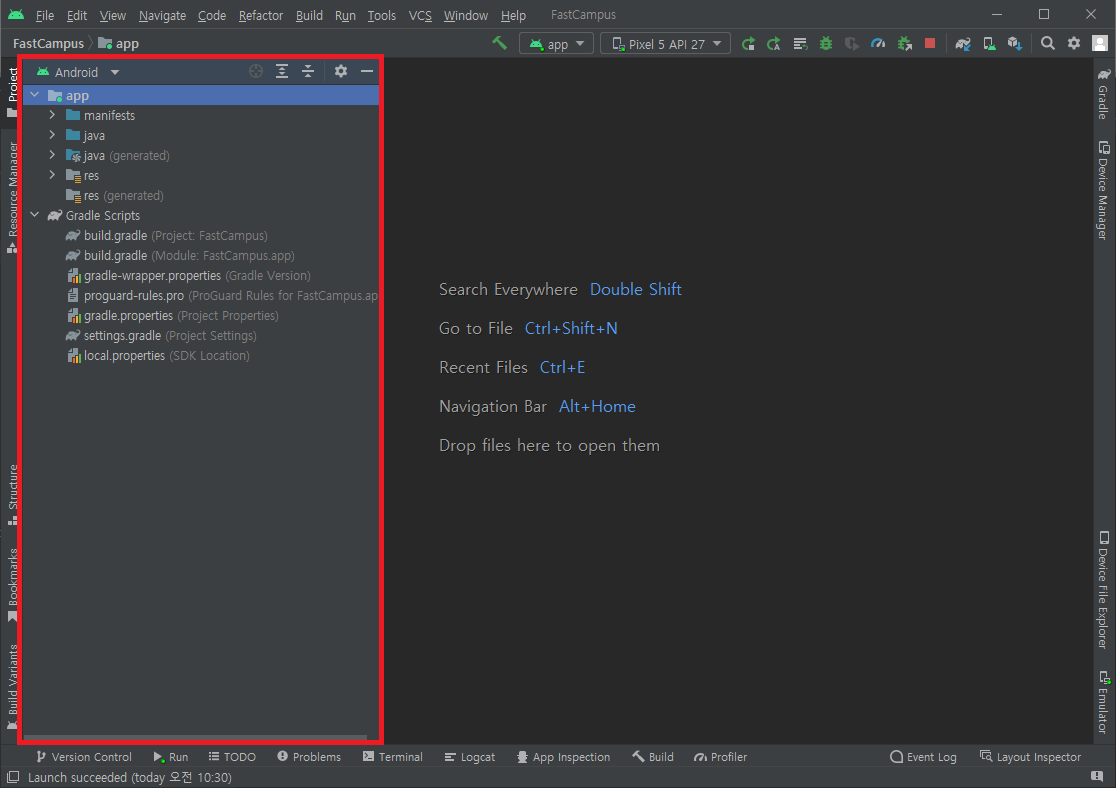Click tool windows quick access icon in status bar
The width and height of the screenshot is (1116, 788).
tap(13, 777)
